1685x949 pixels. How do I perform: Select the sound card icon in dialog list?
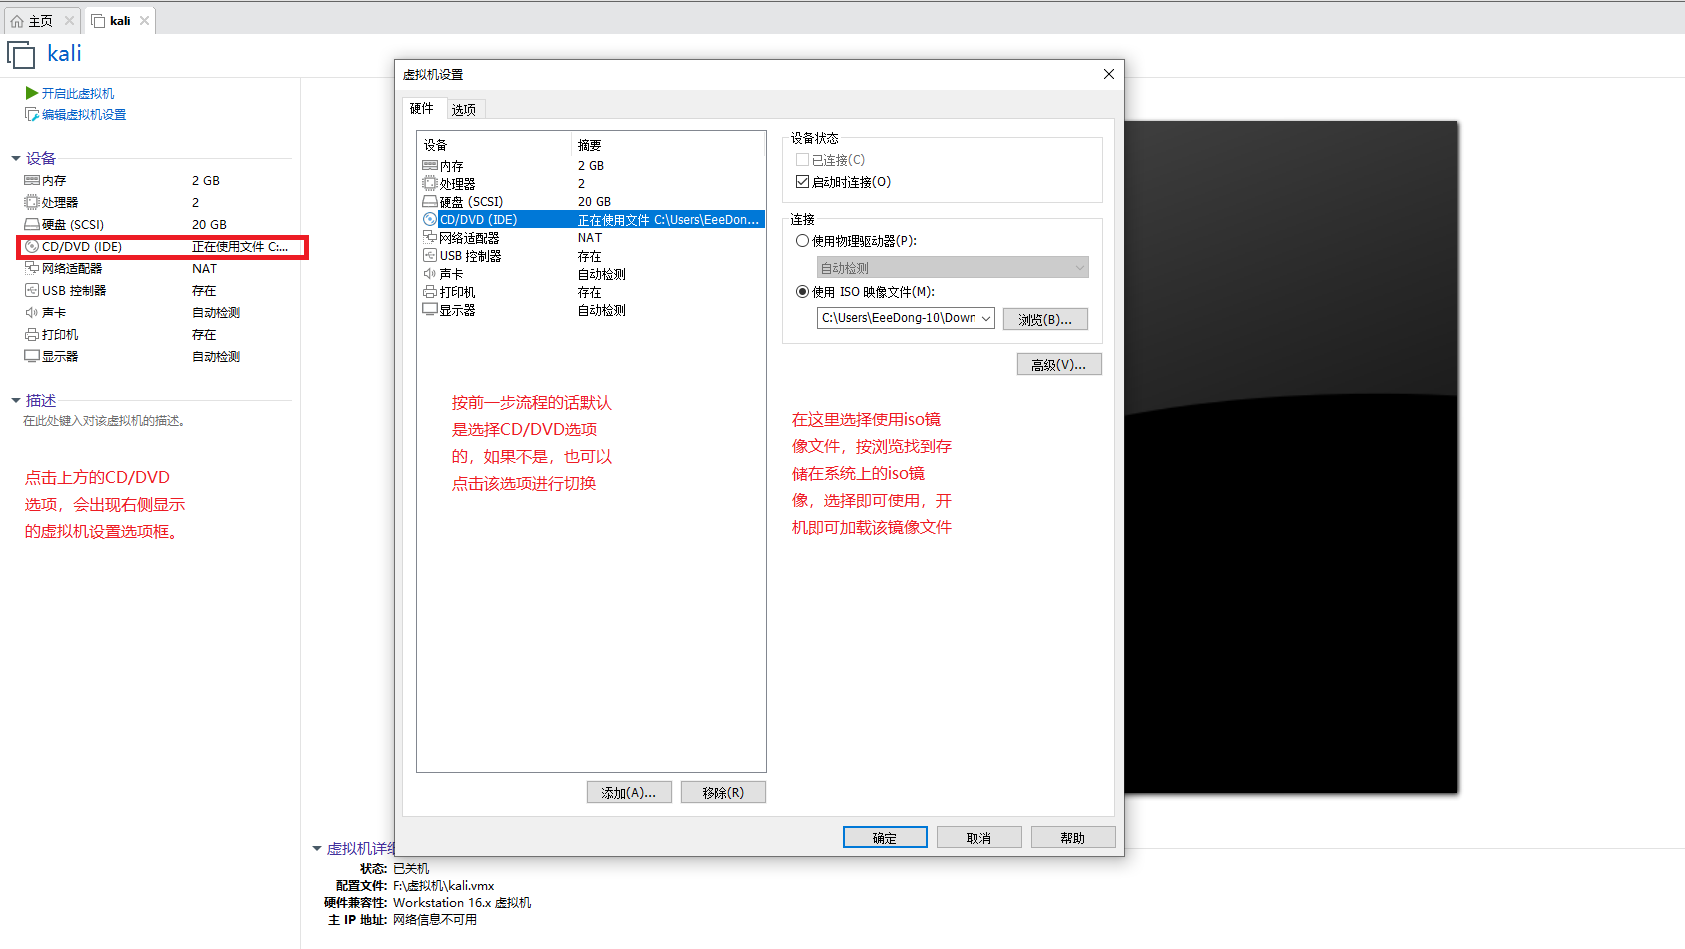(x=430, y=274)
